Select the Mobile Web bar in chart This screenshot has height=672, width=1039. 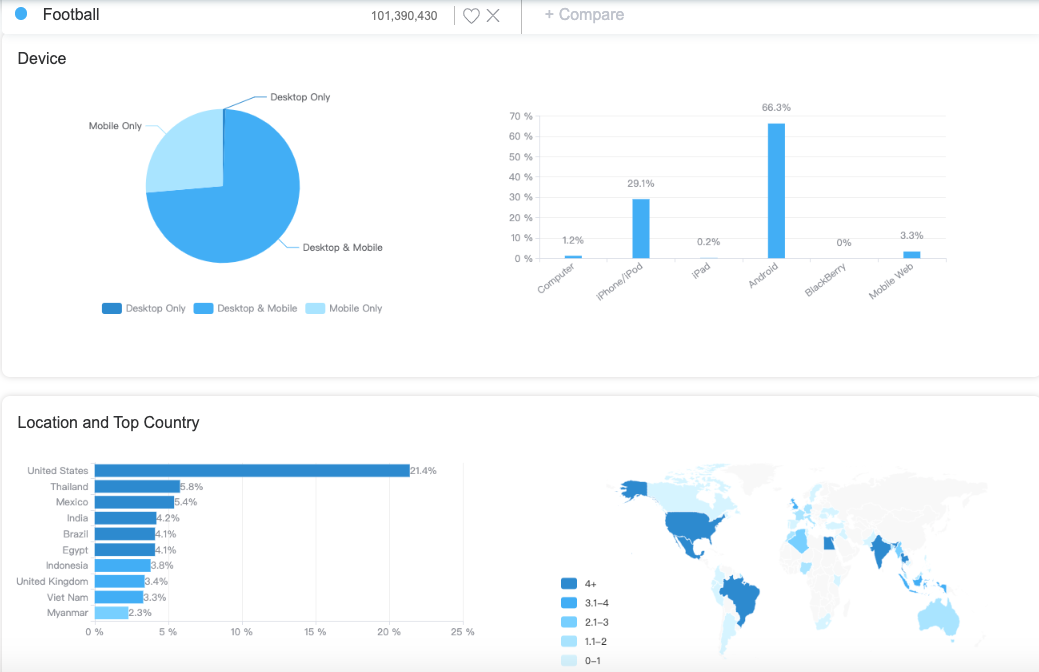pos(912,254)
